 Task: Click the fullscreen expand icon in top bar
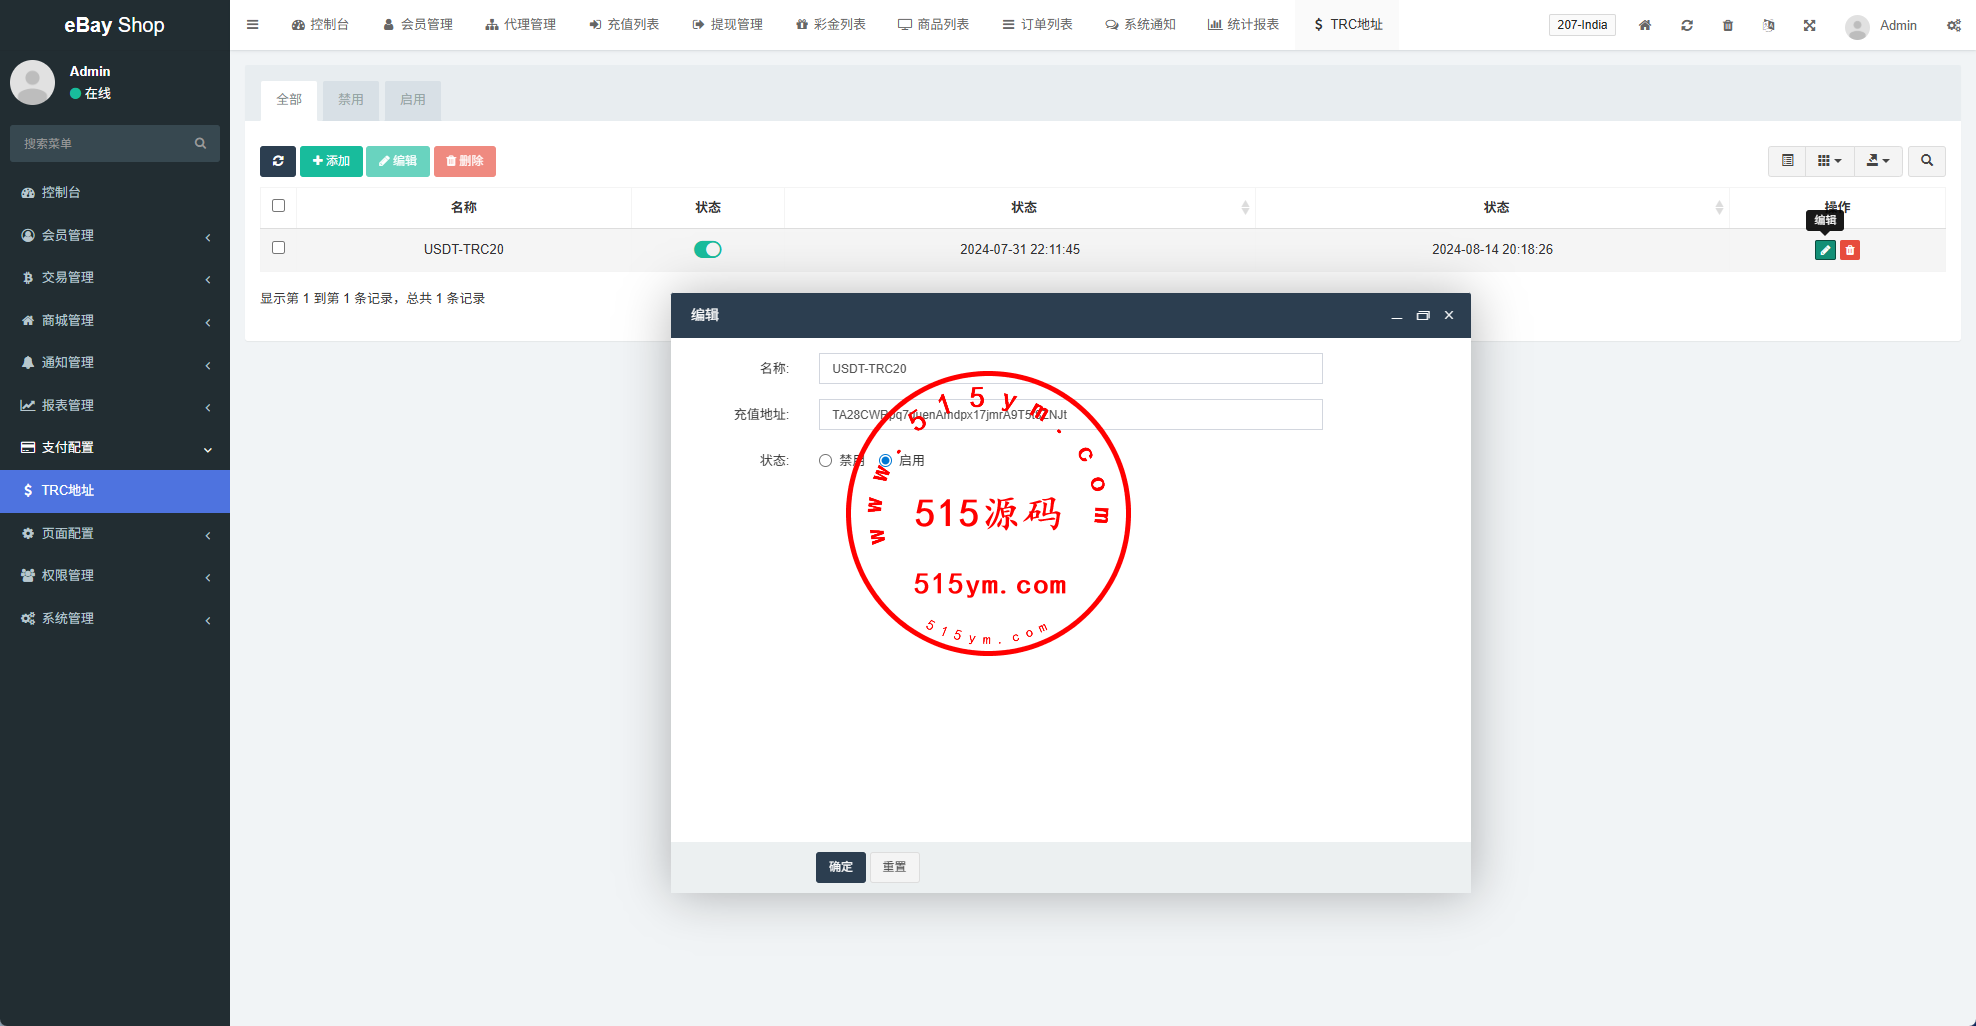tap(1809, 25)
